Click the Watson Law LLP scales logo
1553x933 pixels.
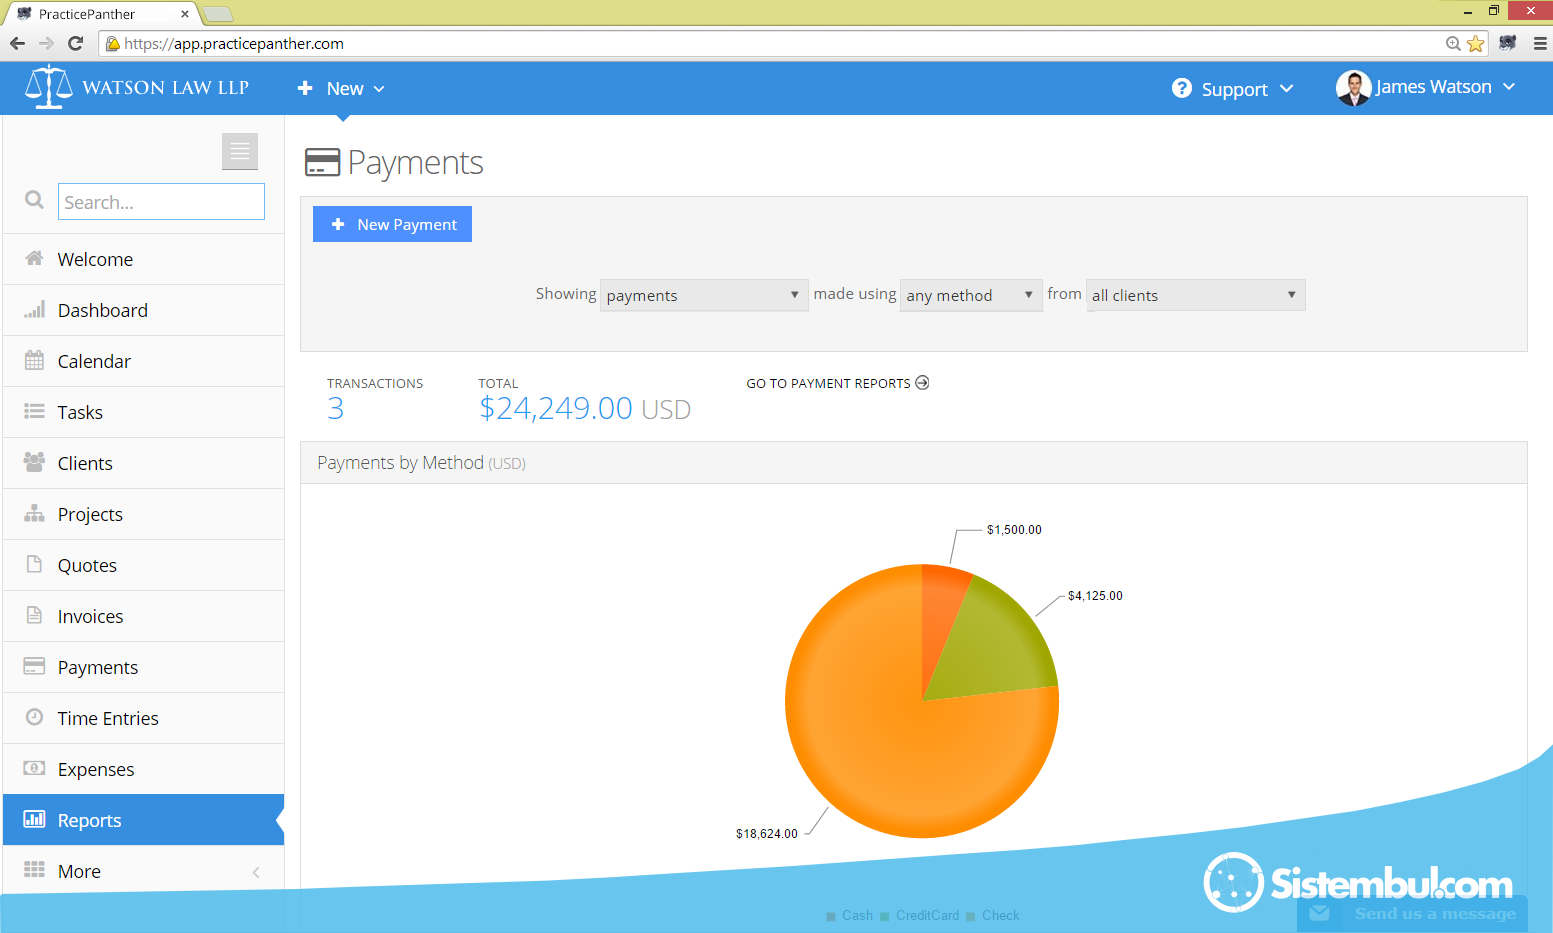point(48,88)
